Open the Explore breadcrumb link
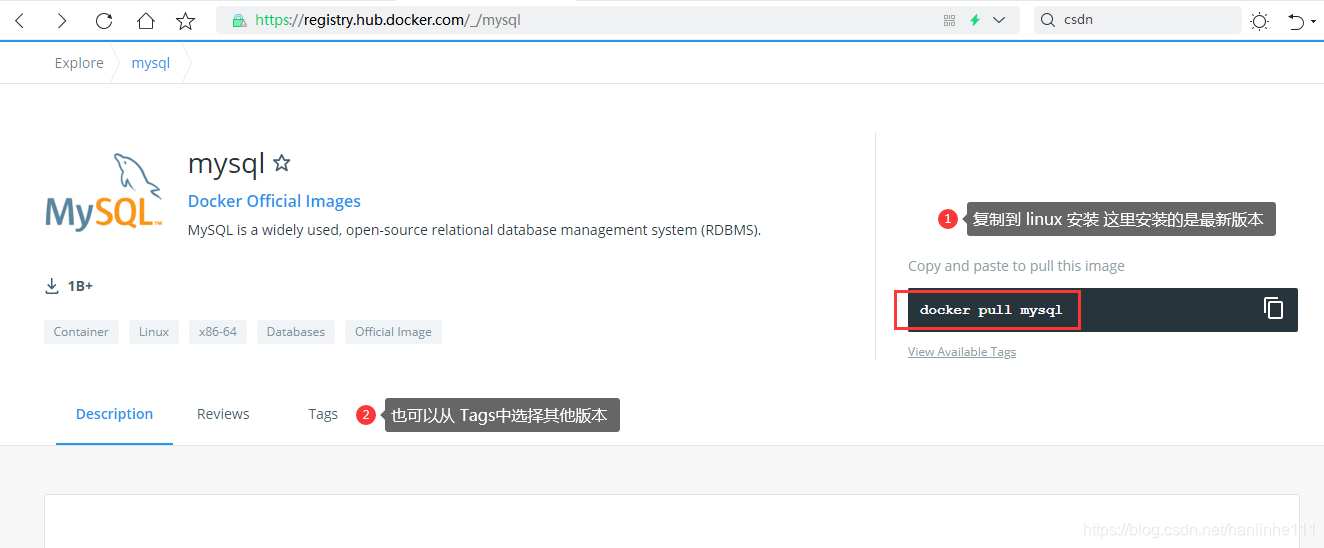Viewport: 1324px width, 548px height. pos(79,63)
